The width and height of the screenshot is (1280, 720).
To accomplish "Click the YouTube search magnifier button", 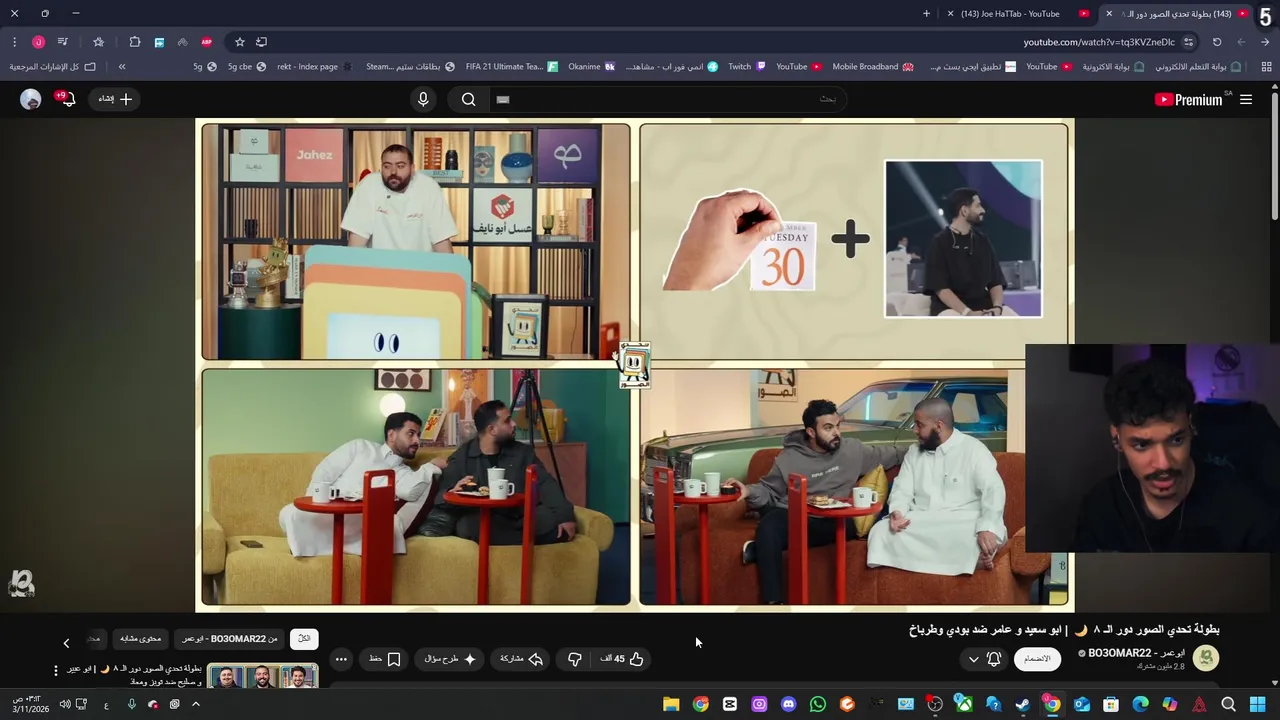I will pyautogui.click(x=468, y=99).
